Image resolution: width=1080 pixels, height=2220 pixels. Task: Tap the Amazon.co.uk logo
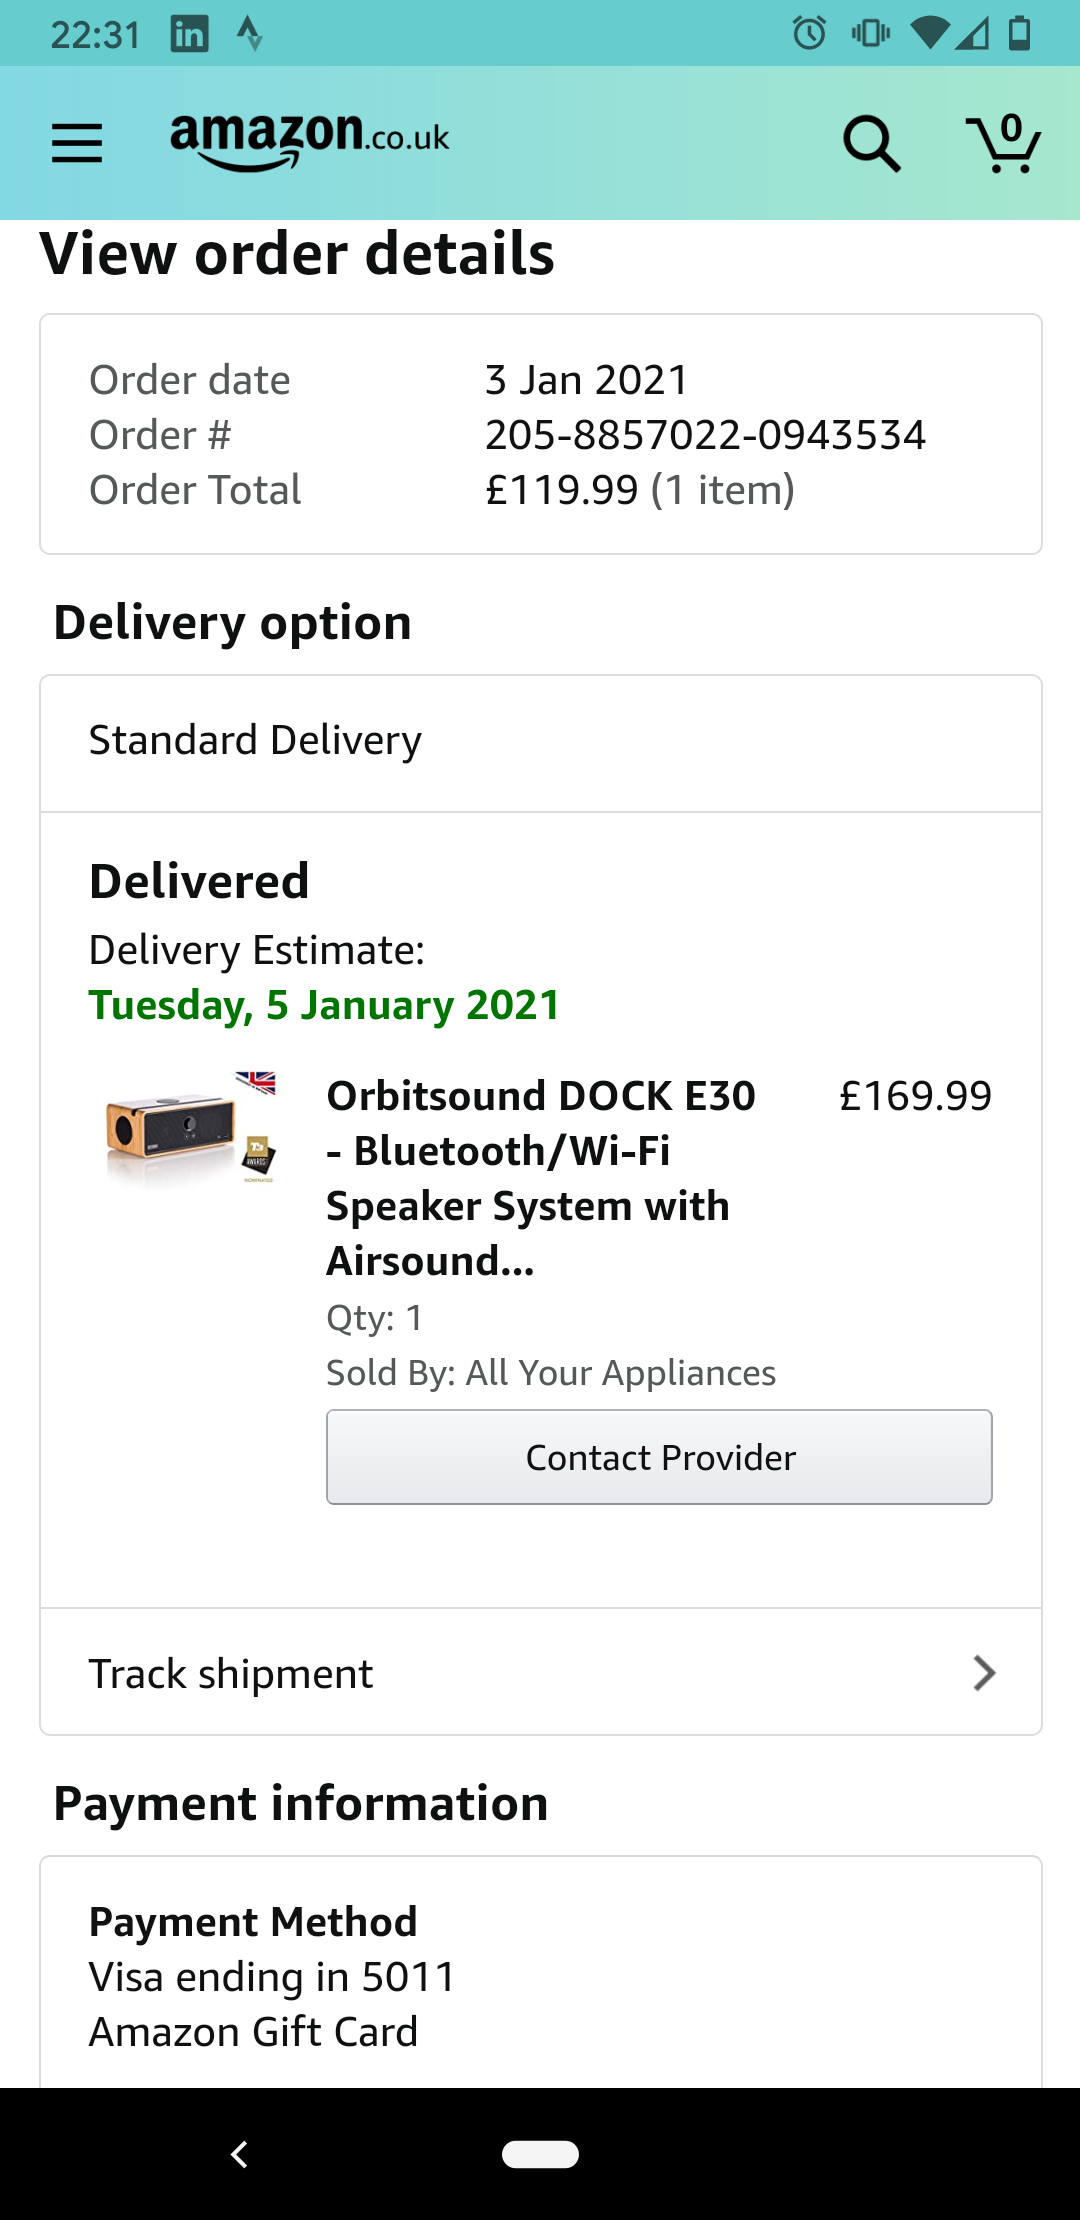310,141
